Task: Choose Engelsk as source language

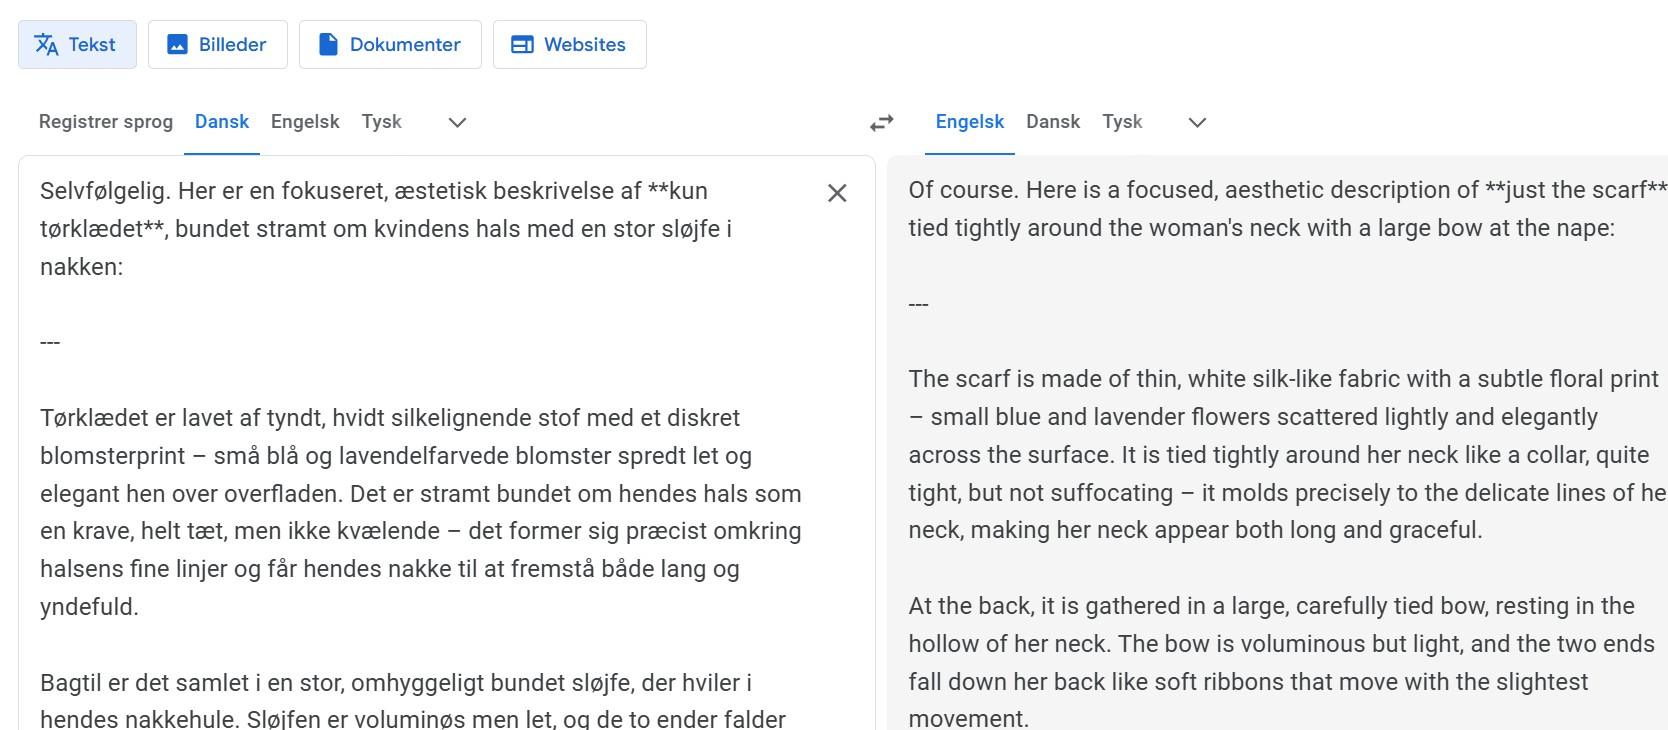Action: (305, 122)
